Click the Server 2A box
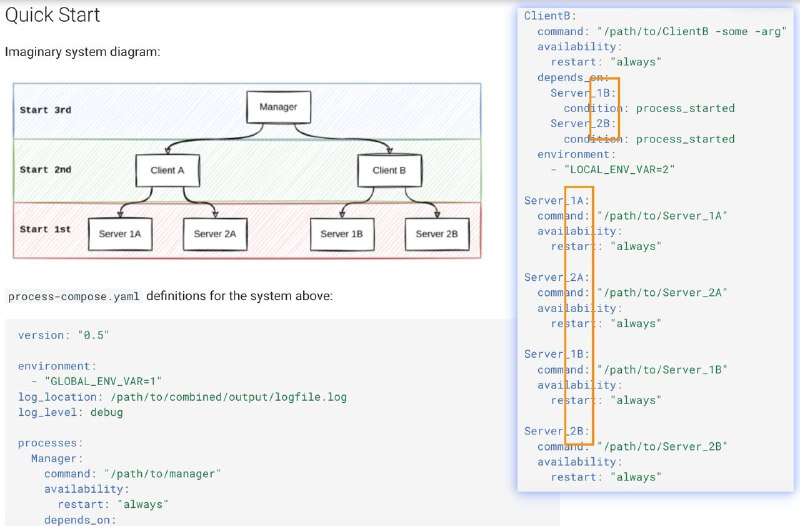Image resolution: width=800 pixels, height=526 pixels. pos(215,234)
